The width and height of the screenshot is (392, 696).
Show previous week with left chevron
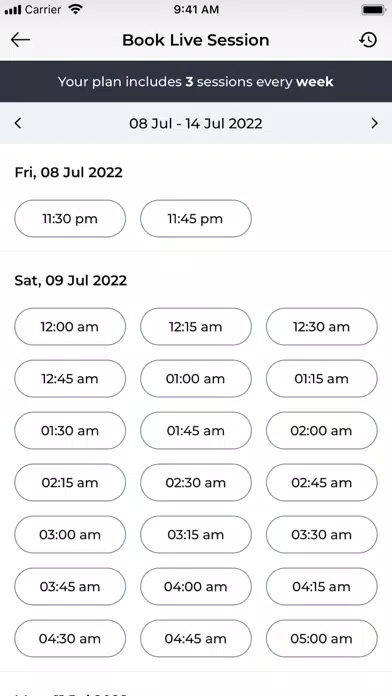click(18, 123)
